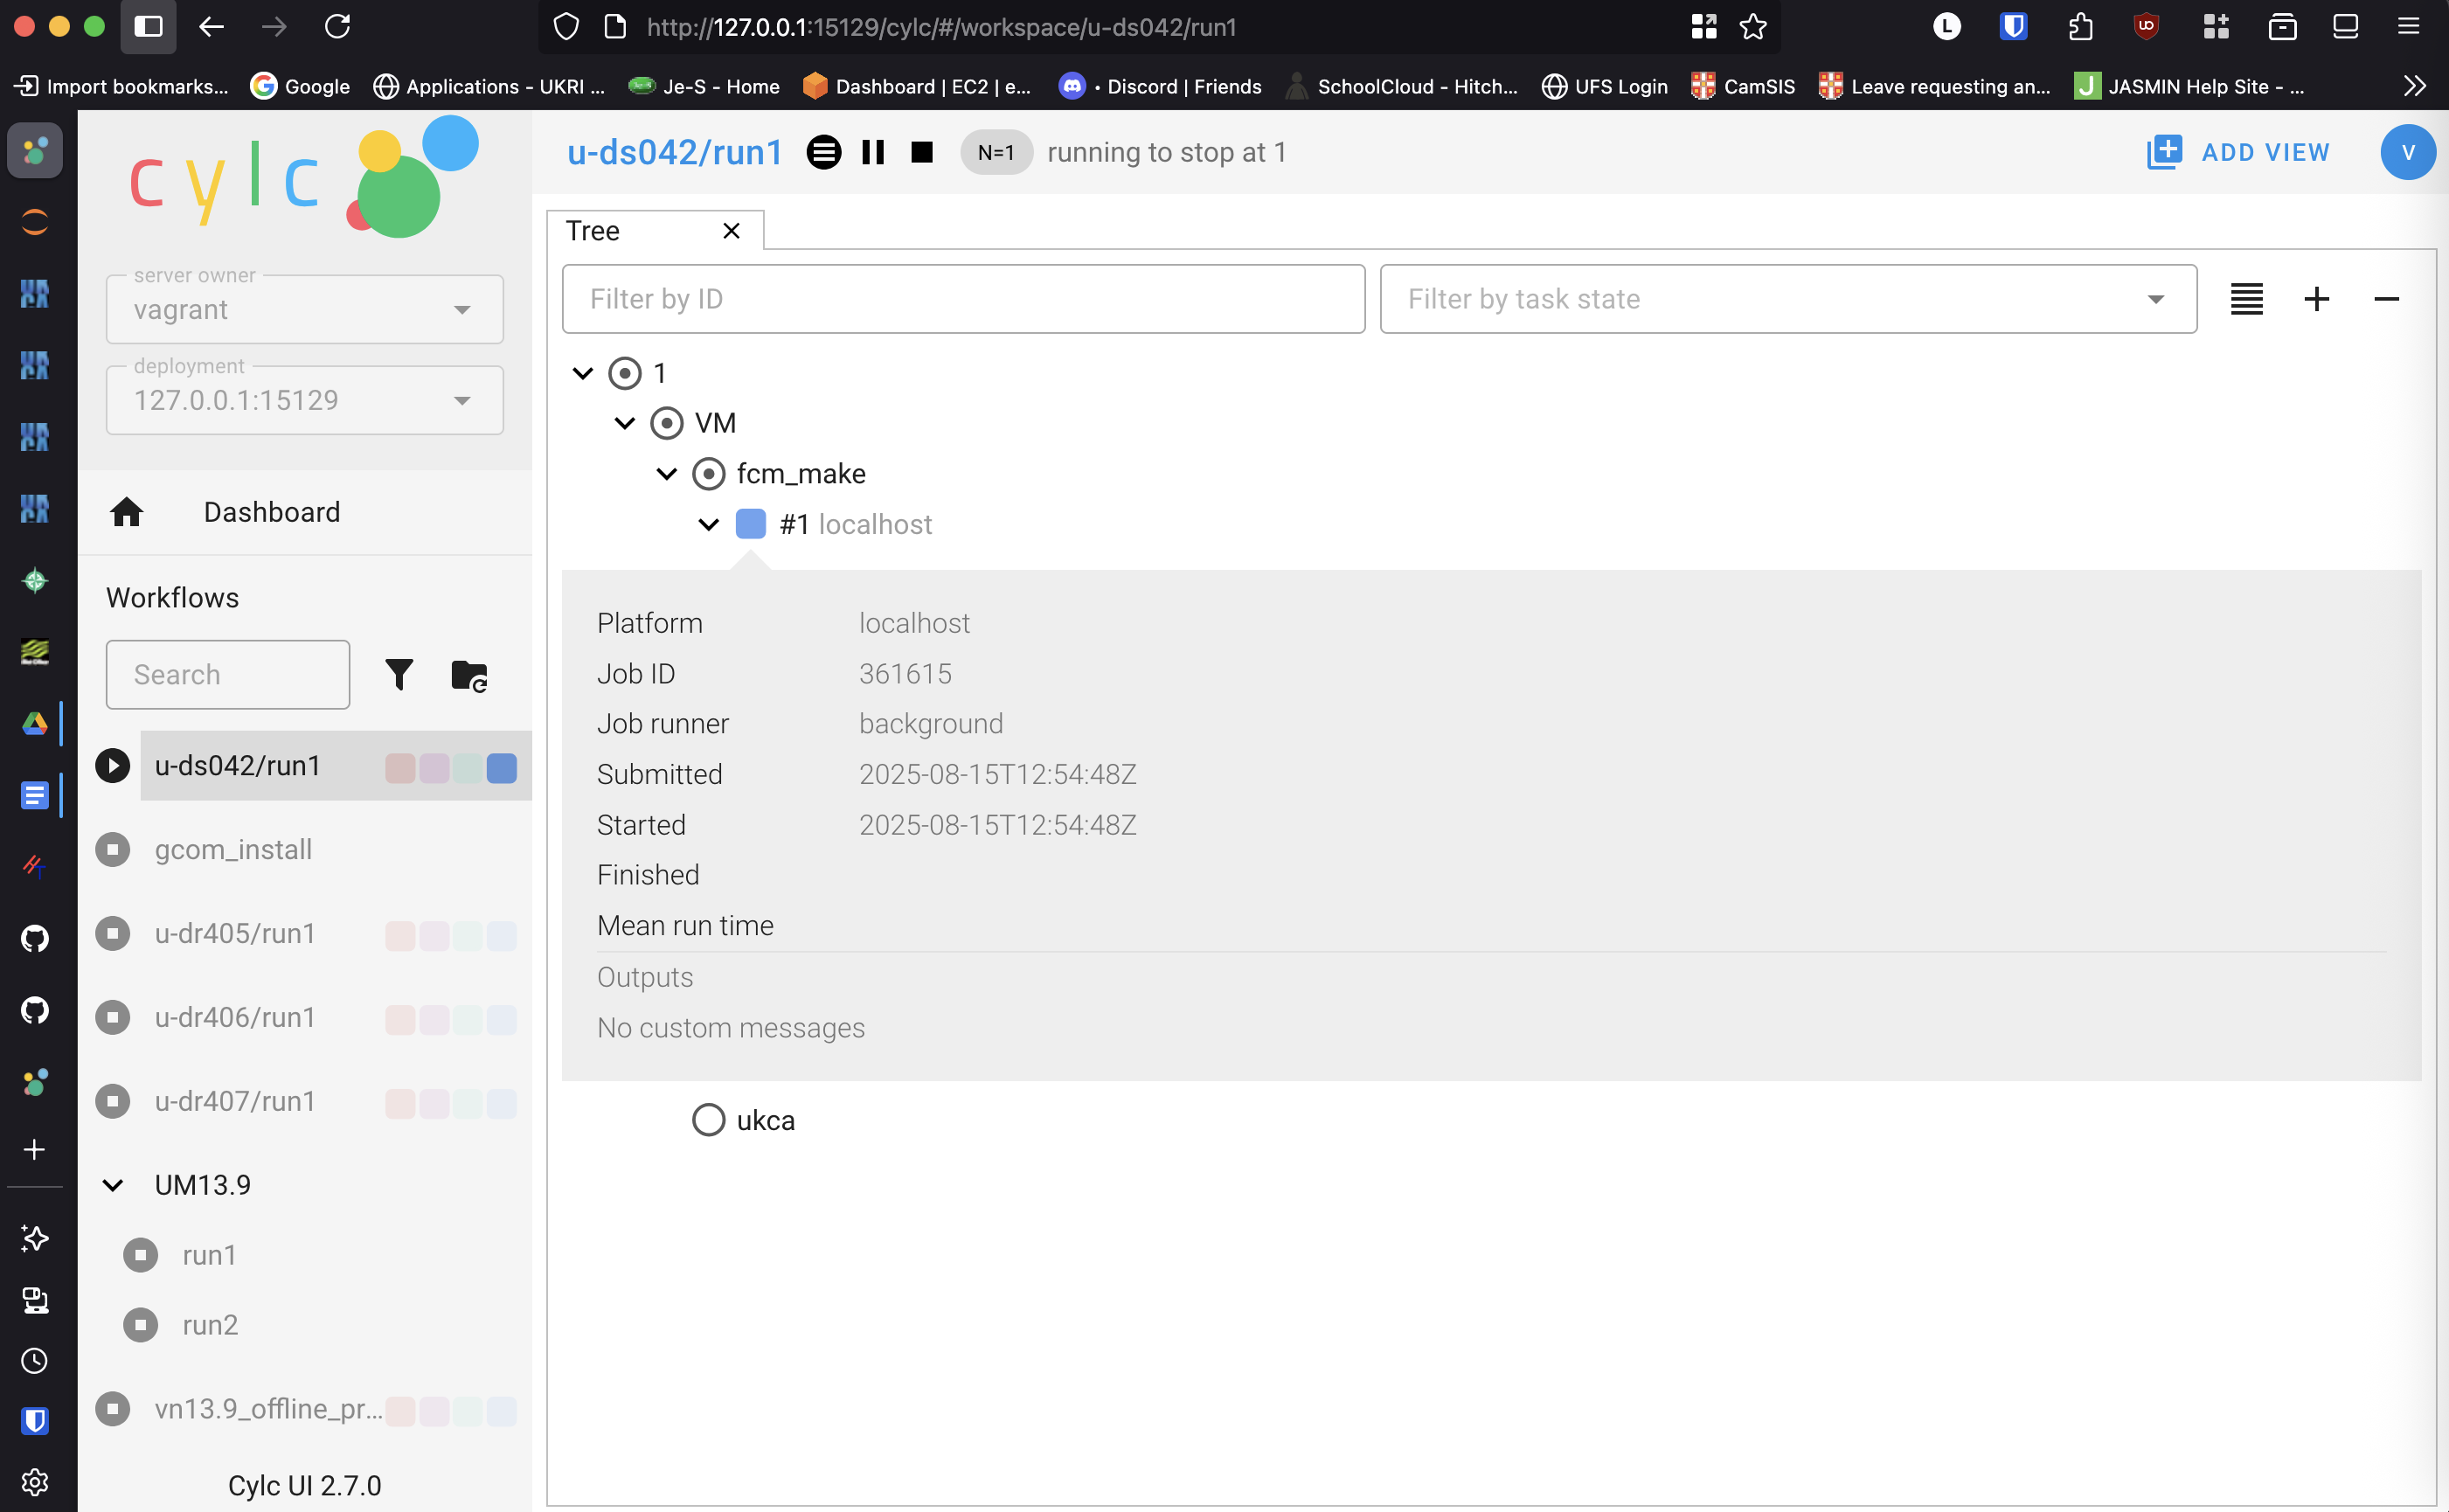This screenshot has width=2449, height=1512.
Task: Open UM13.9 run2 workflow
Action: pyautogui.click(x=210, y=1326)
